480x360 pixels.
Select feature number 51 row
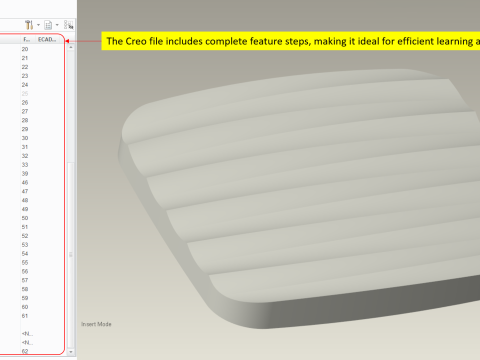(x=25, y=227)
